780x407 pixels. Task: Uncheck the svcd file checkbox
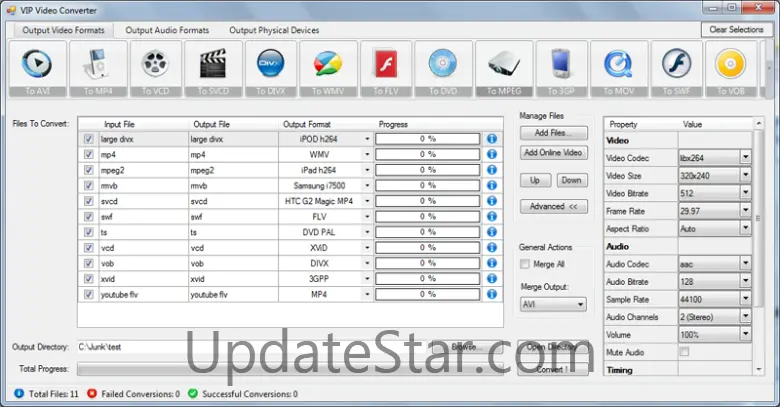[89, 201]
